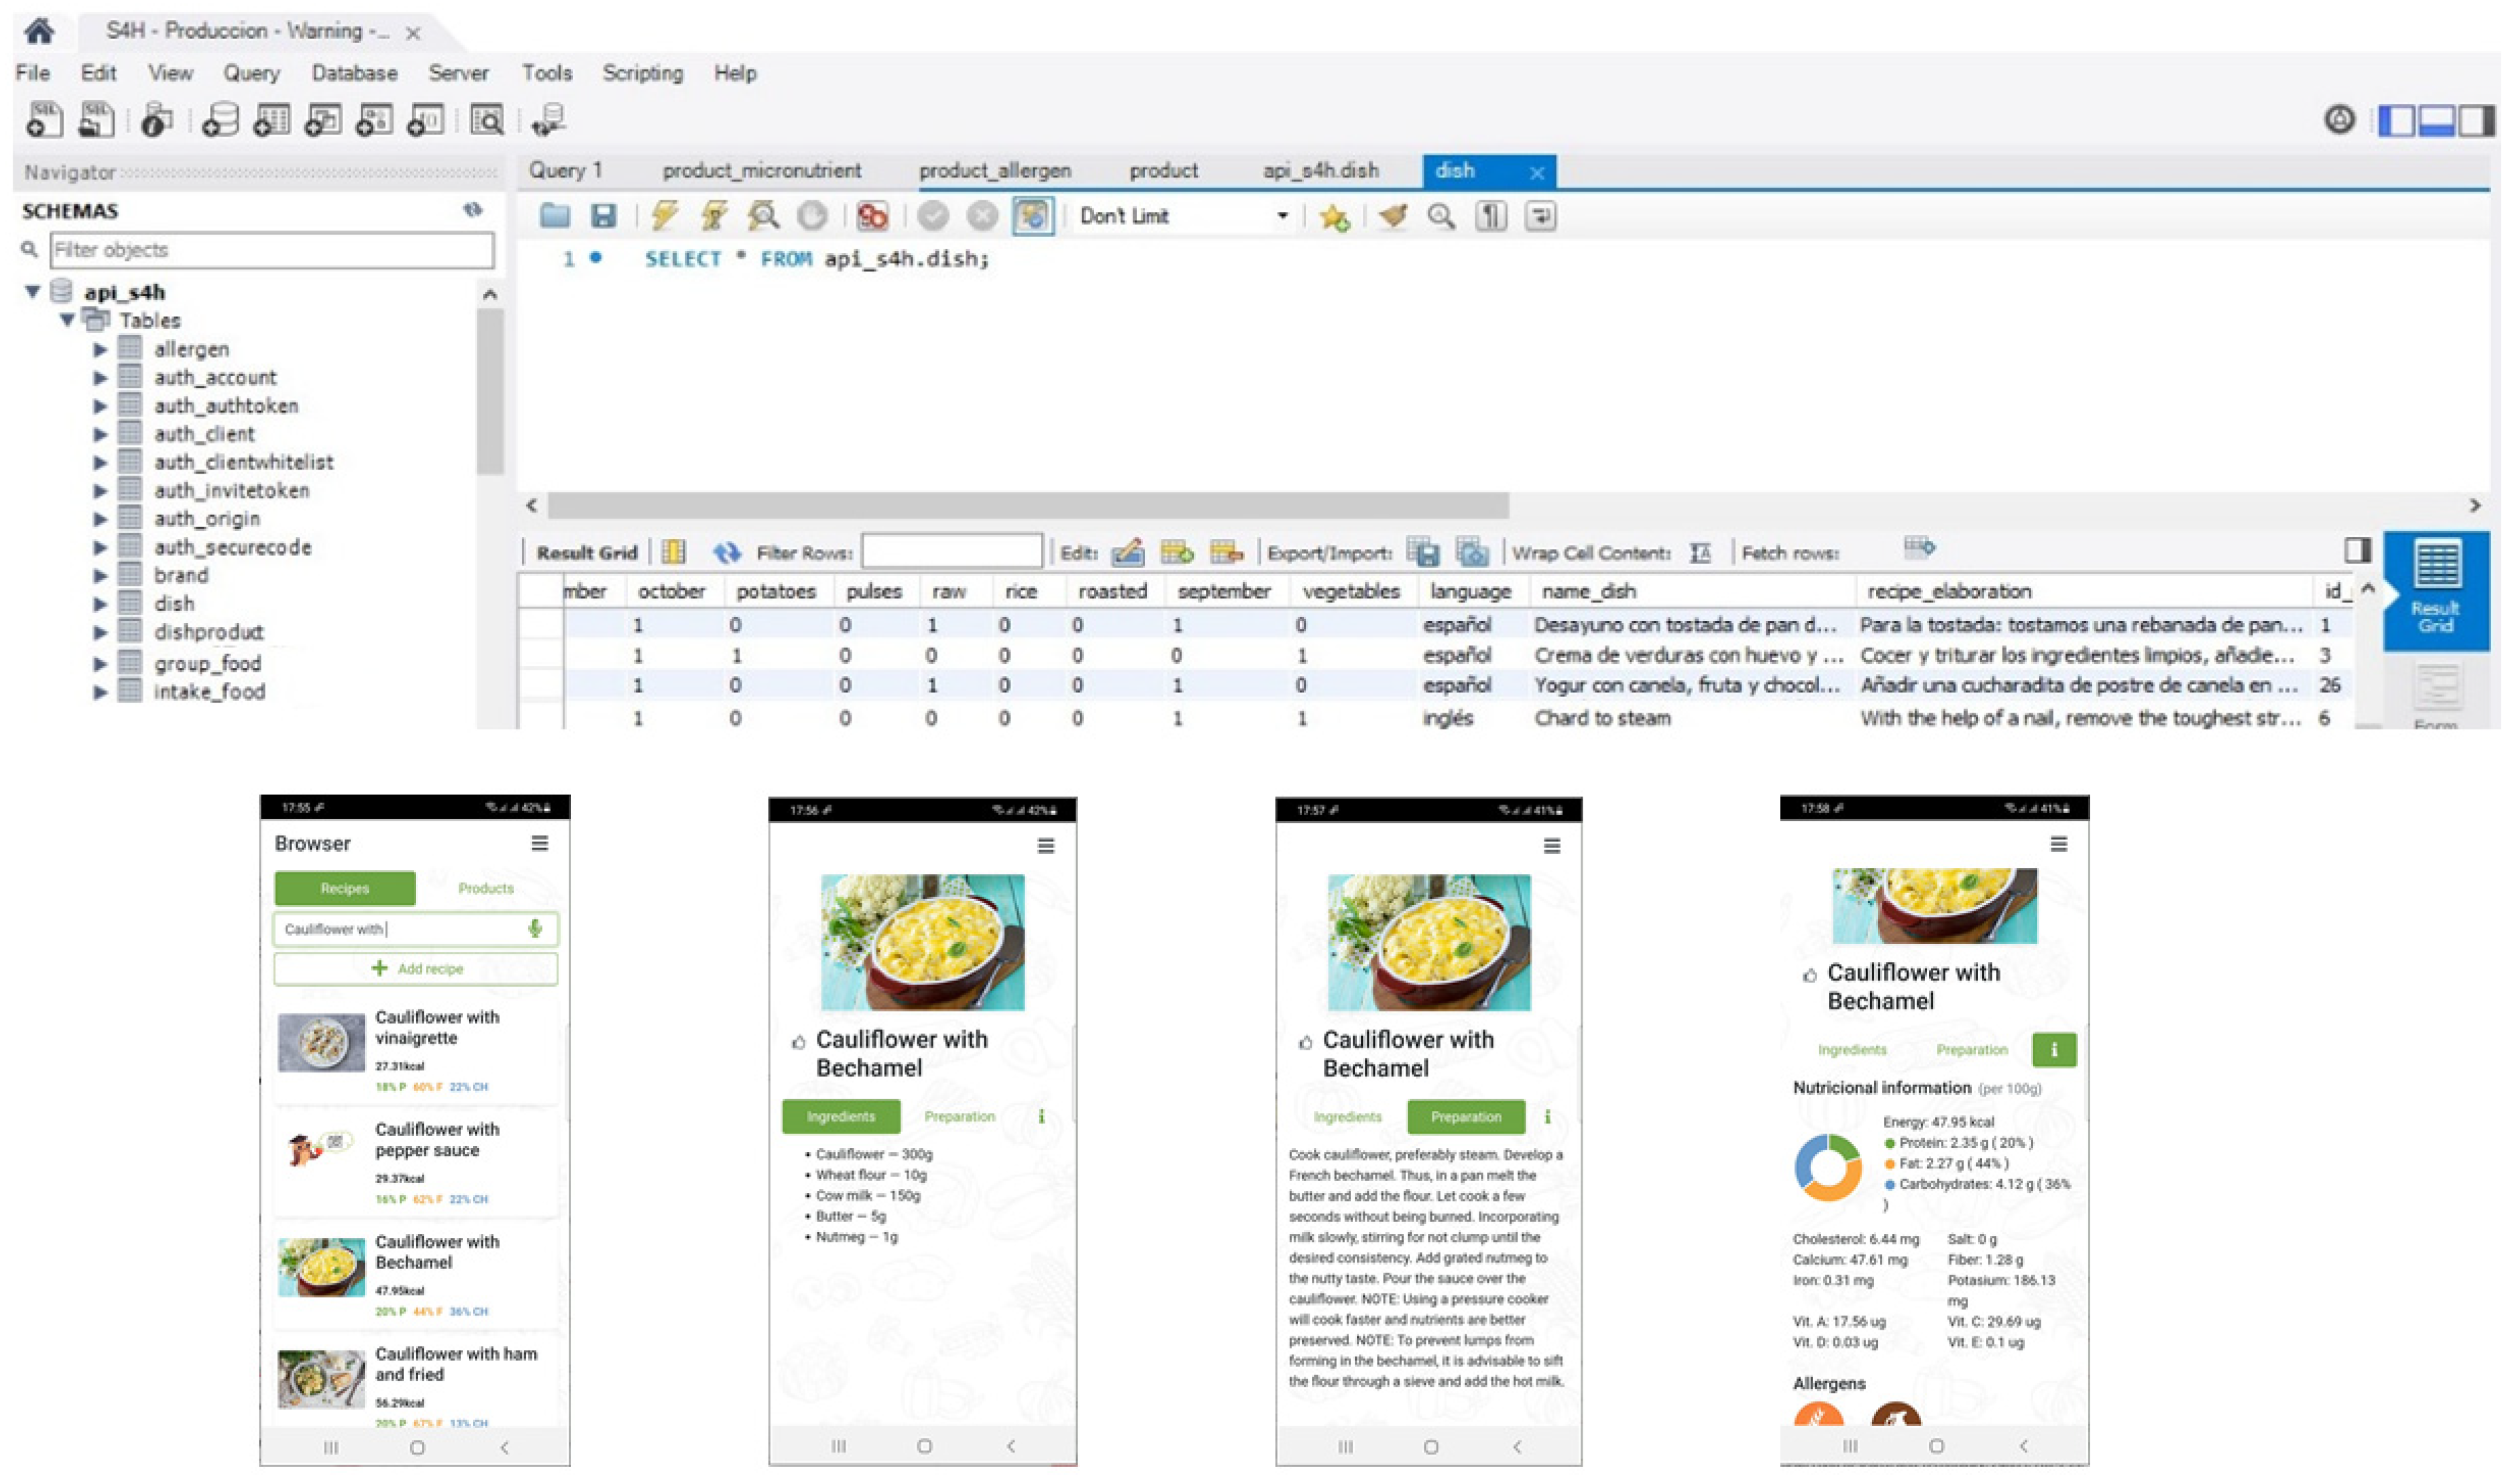Click the editor's horizontal scrollbar

[1027, 506]
